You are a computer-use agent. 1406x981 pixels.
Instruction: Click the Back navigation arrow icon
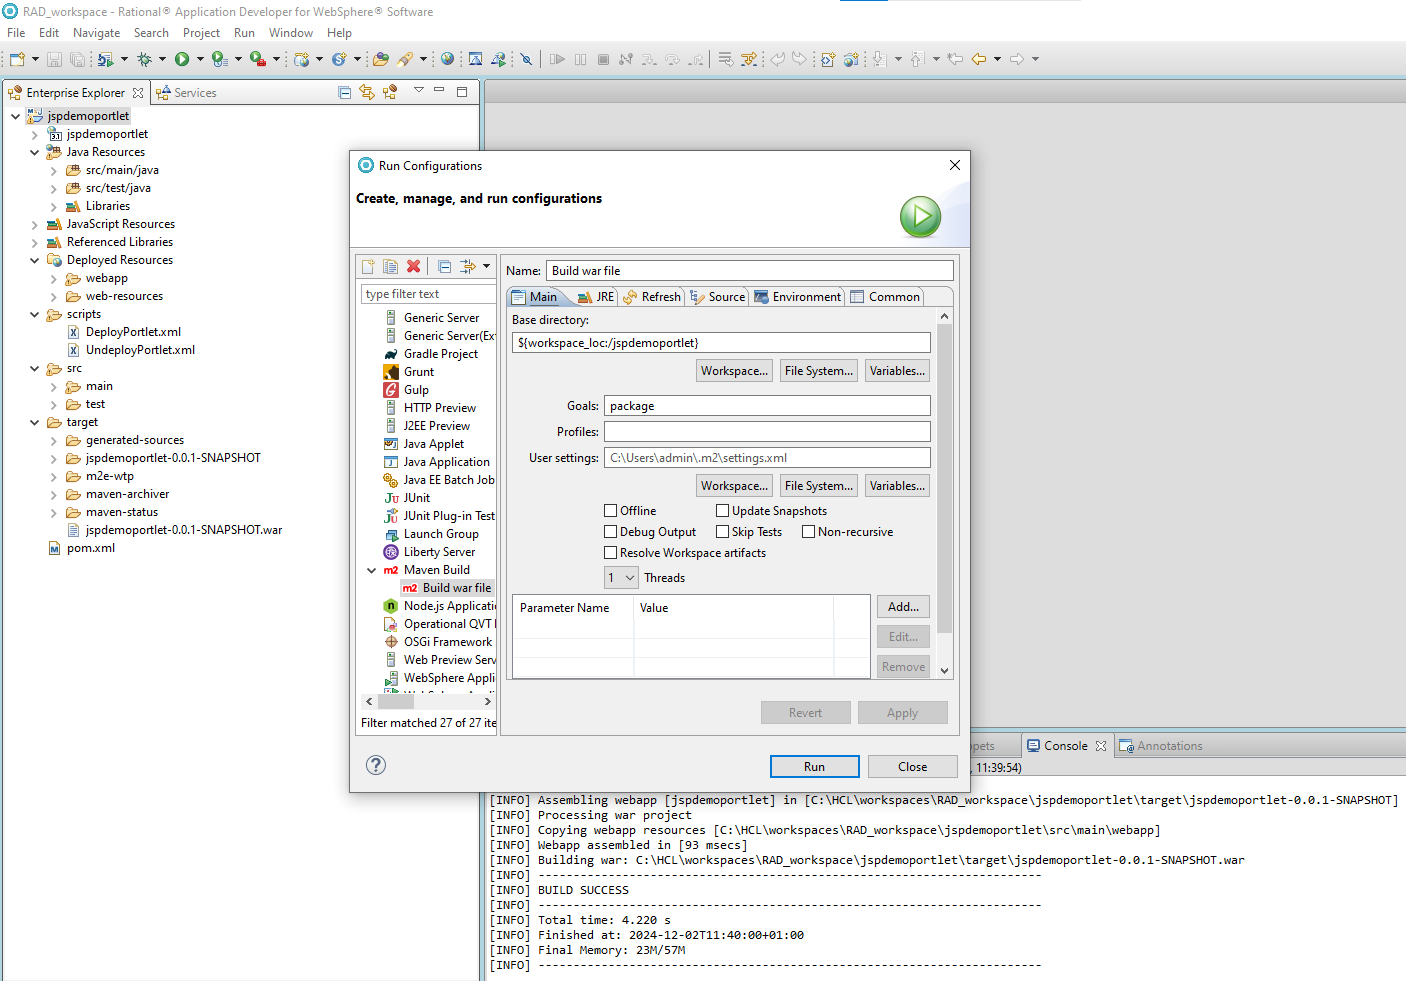point(979,59)
